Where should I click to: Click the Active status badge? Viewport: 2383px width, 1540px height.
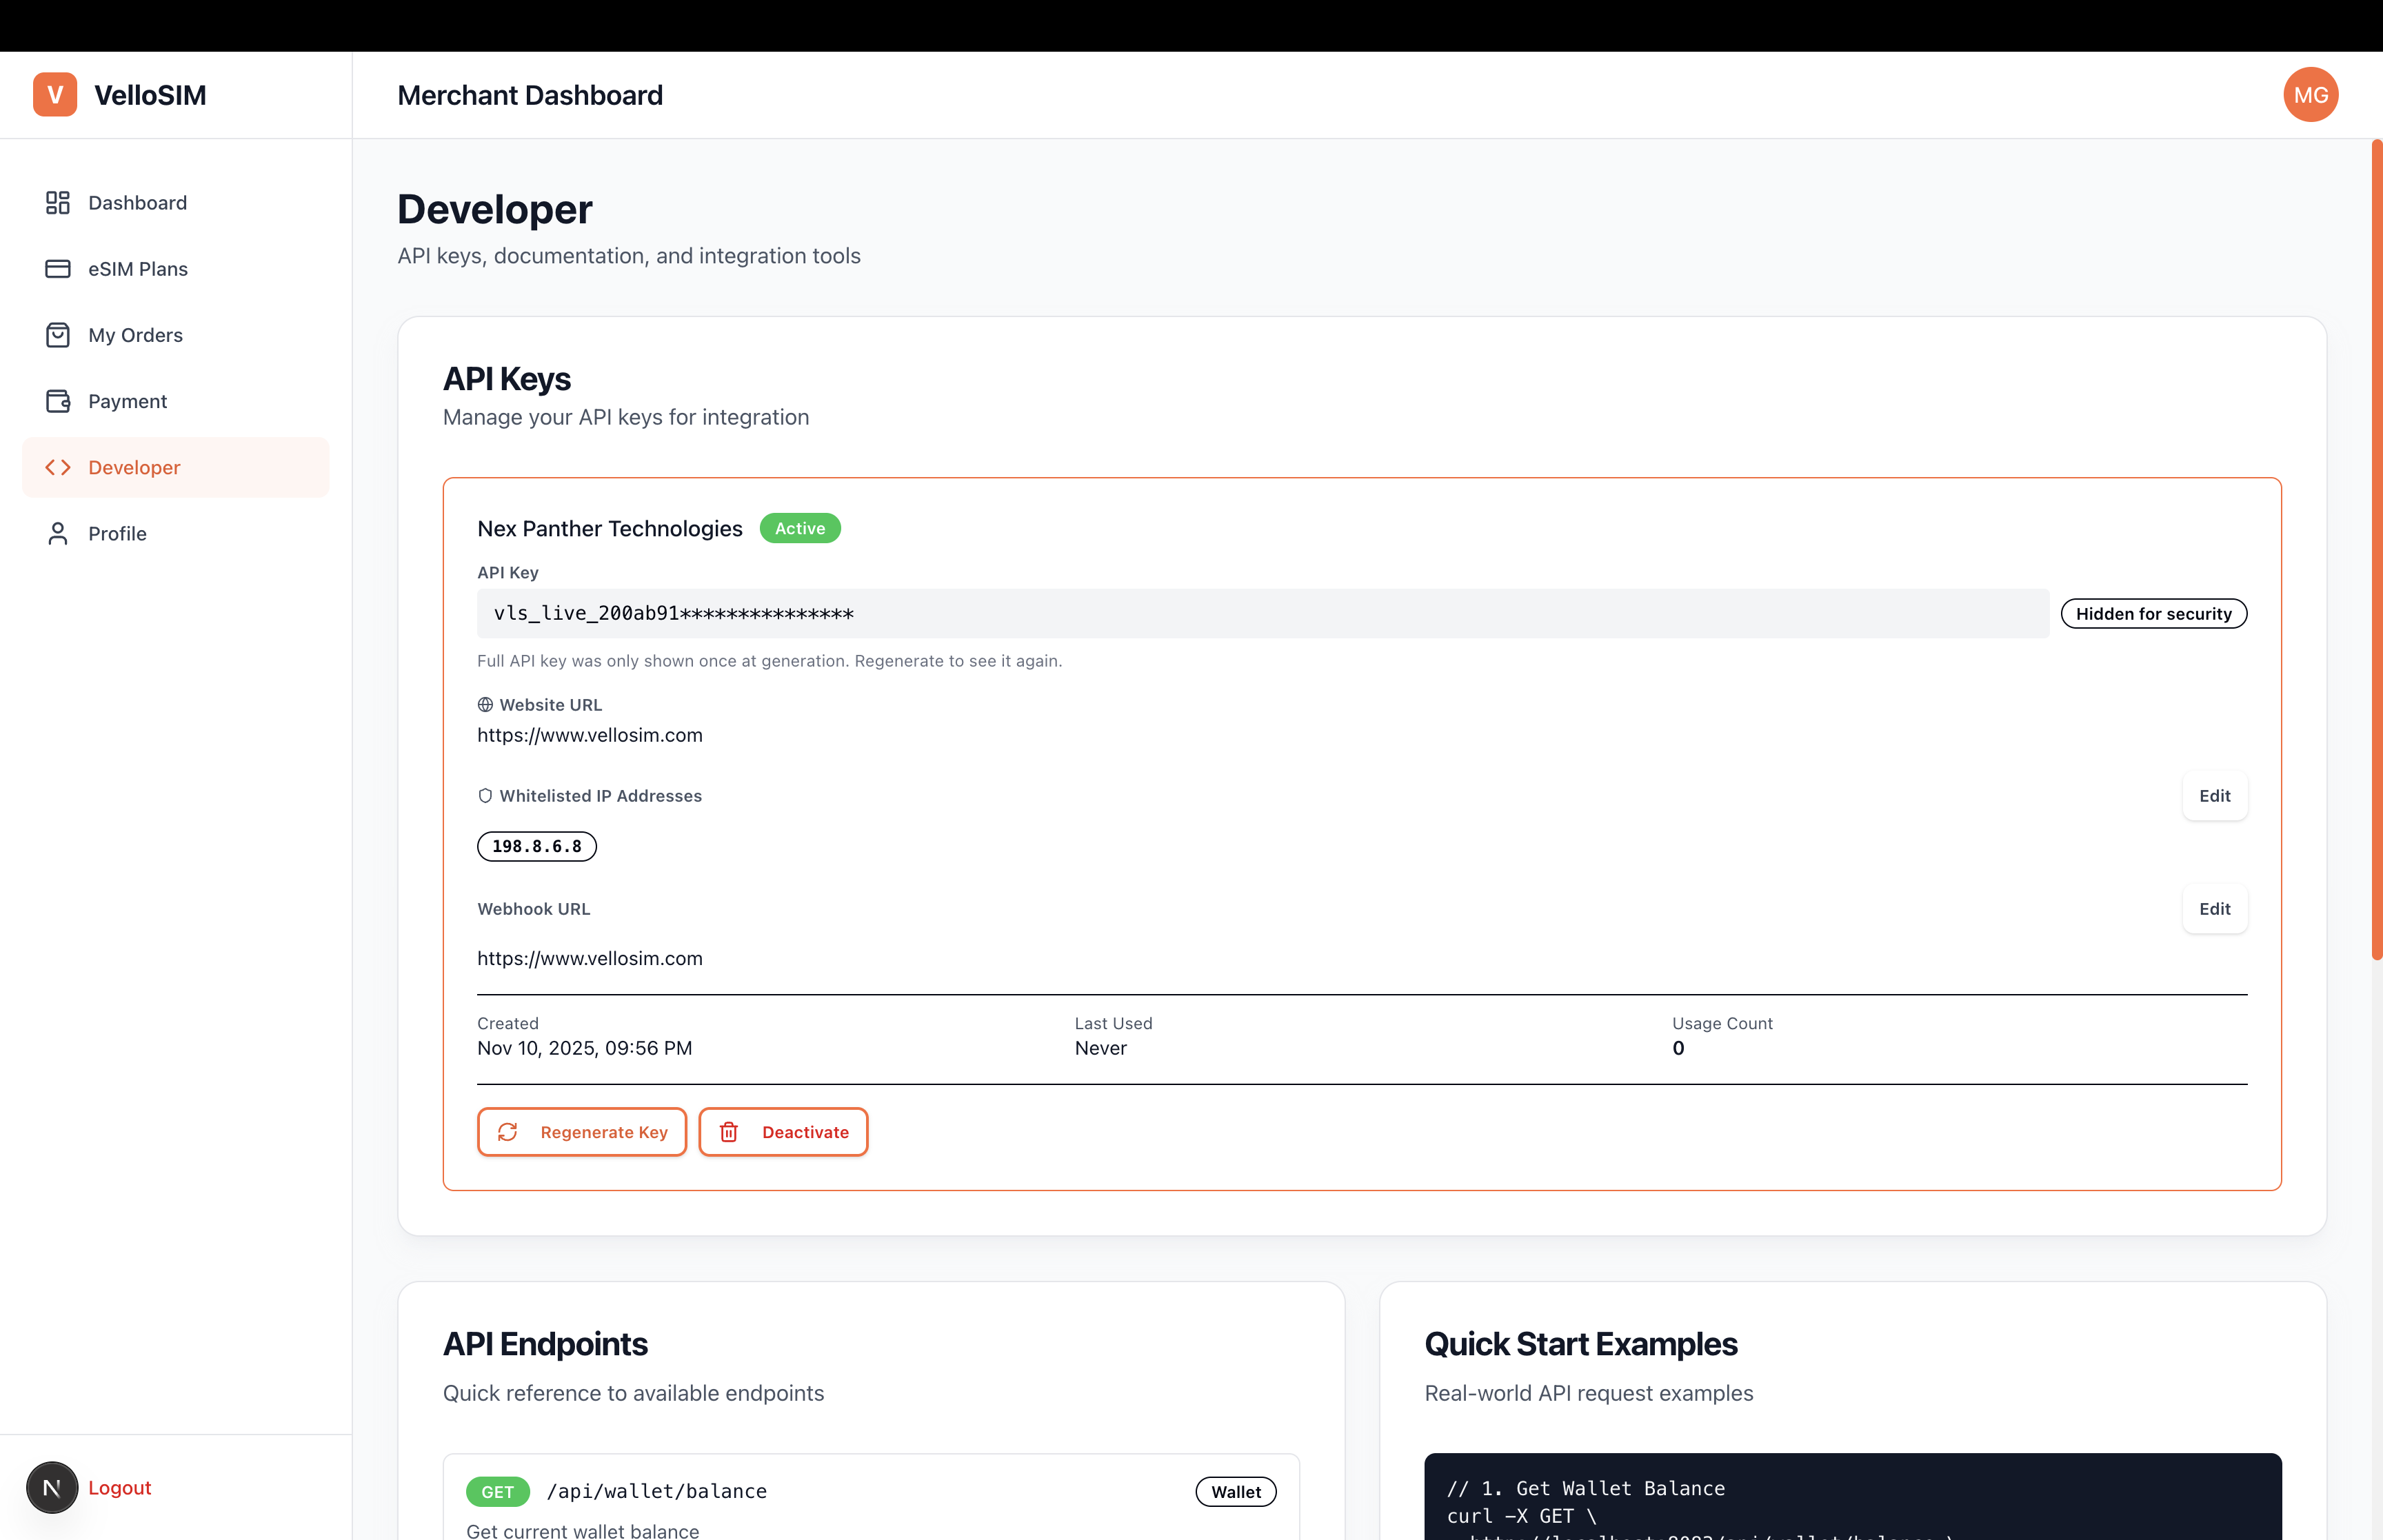click(799, 528)
